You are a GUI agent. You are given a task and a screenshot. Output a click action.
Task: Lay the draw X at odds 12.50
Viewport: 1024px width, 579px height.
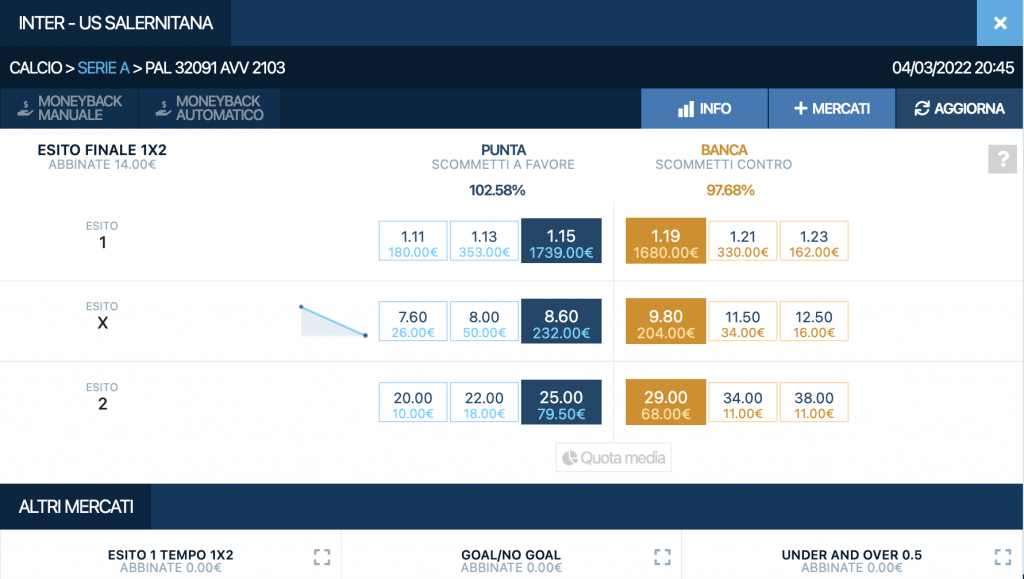pos(814,321)
